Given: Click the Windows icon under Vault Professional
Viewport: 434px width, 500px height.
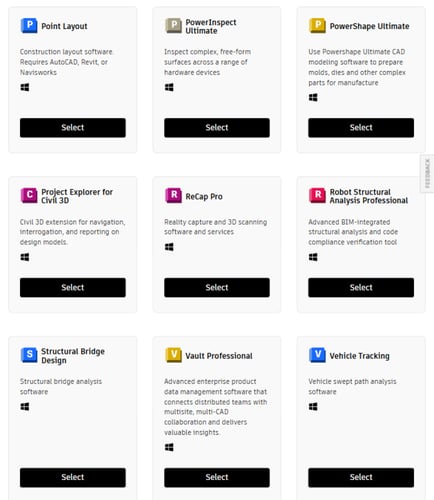Looking at the screenshot, I should [x=169, y=447].
